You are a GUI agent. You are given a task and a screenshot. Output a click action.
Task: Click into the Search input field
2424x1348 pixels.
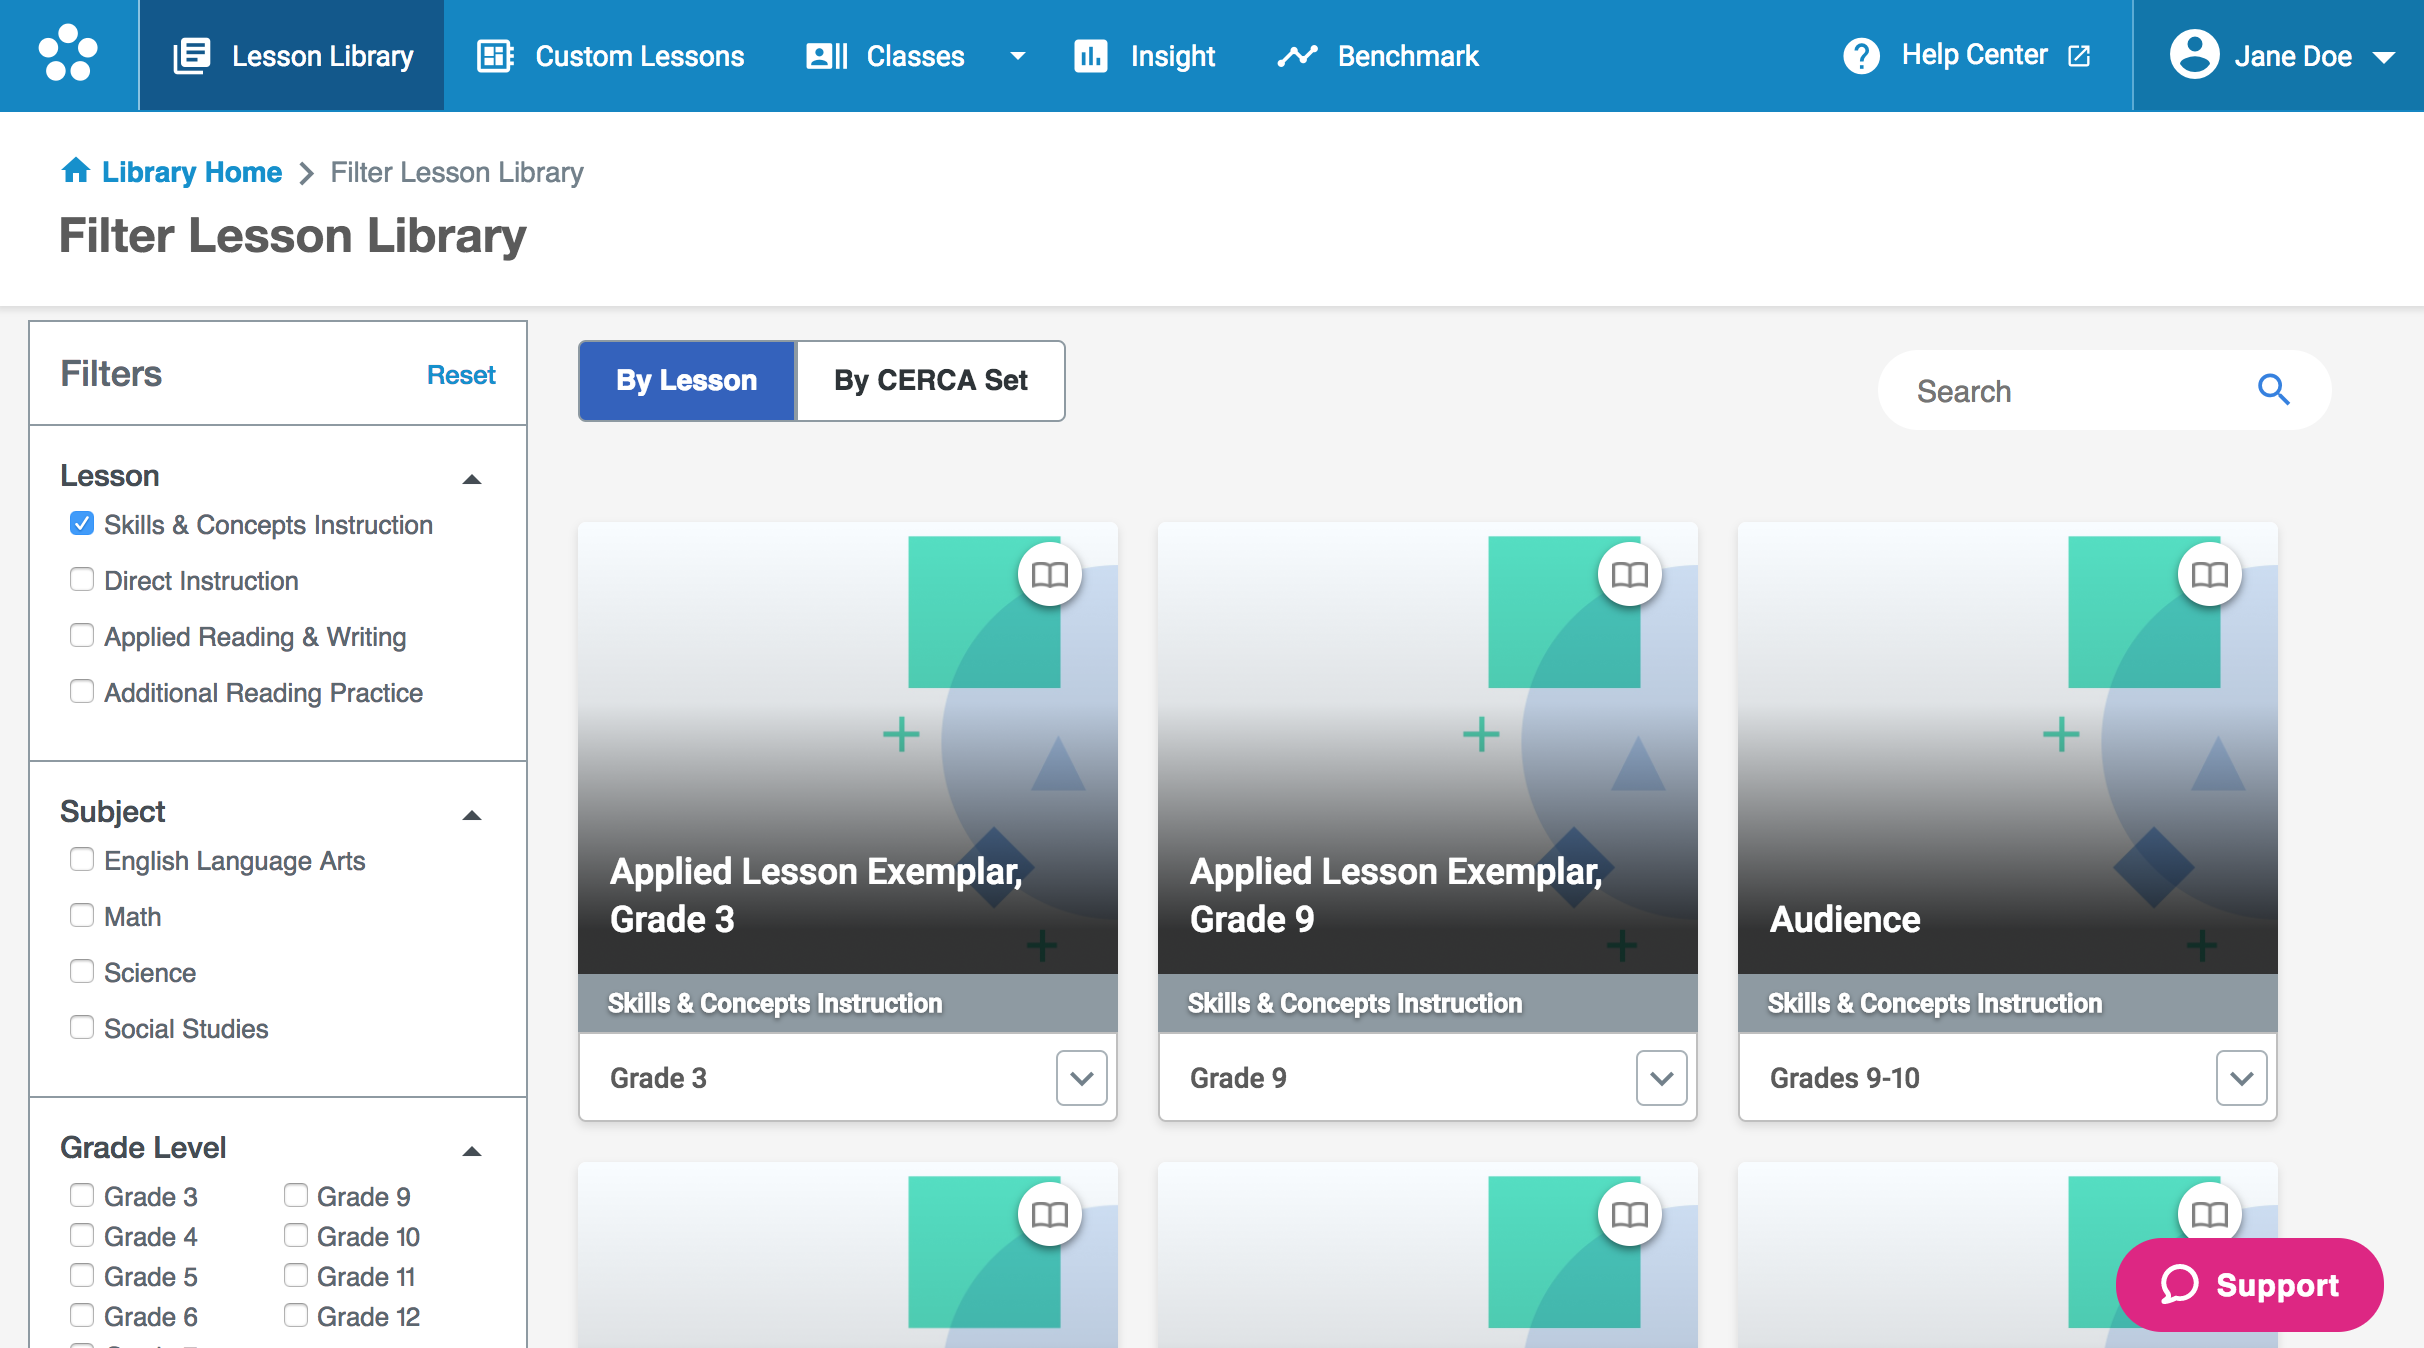[x=2080, y=390]
